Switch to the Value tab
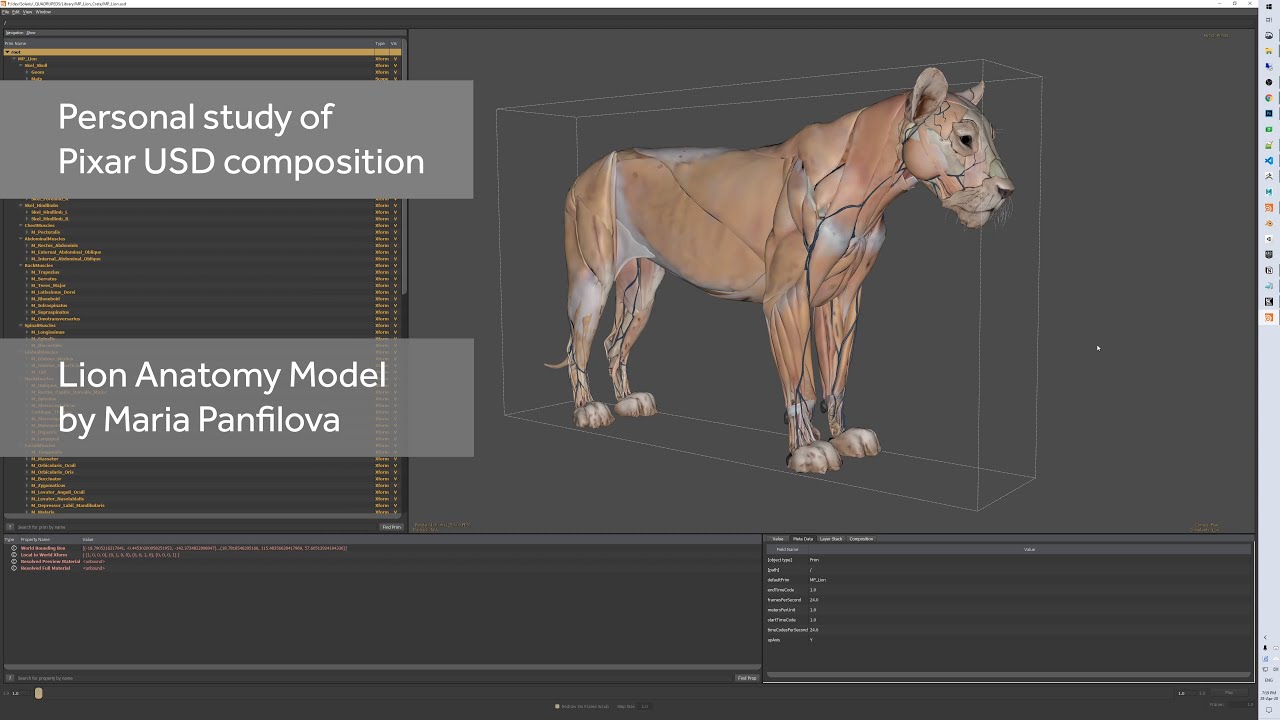The width and height of the screenshot is (1280, 720). pos(779,539)
